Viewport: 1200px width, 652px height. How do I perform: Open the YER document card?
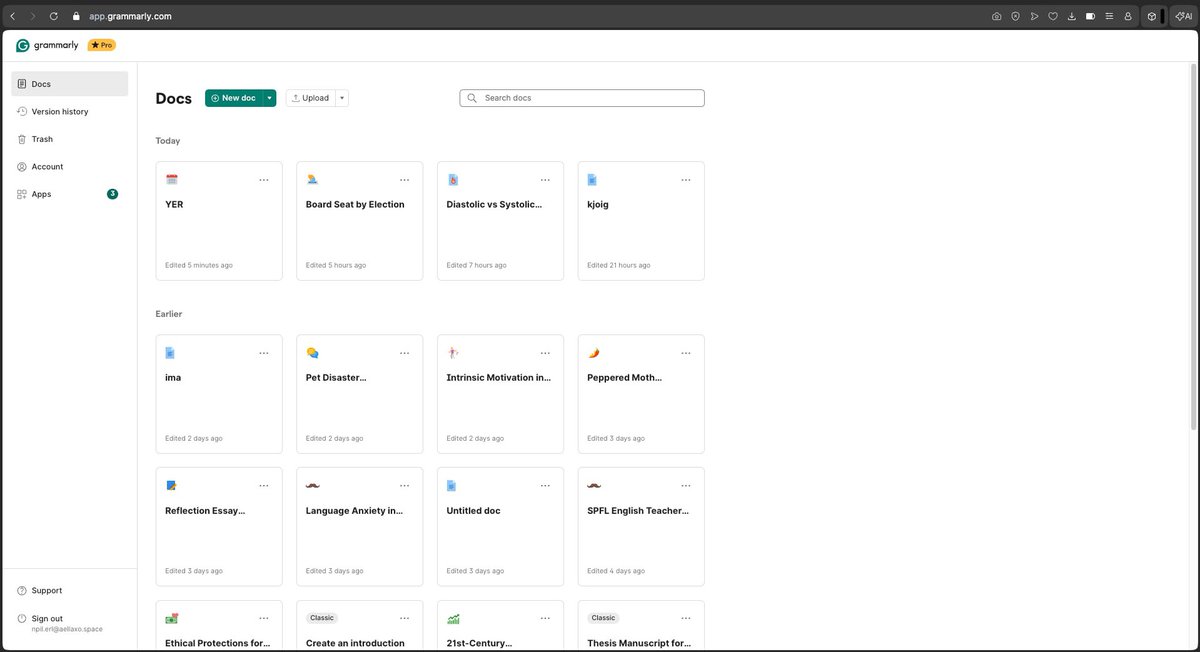pyautogui.click(x=219, y=221)
